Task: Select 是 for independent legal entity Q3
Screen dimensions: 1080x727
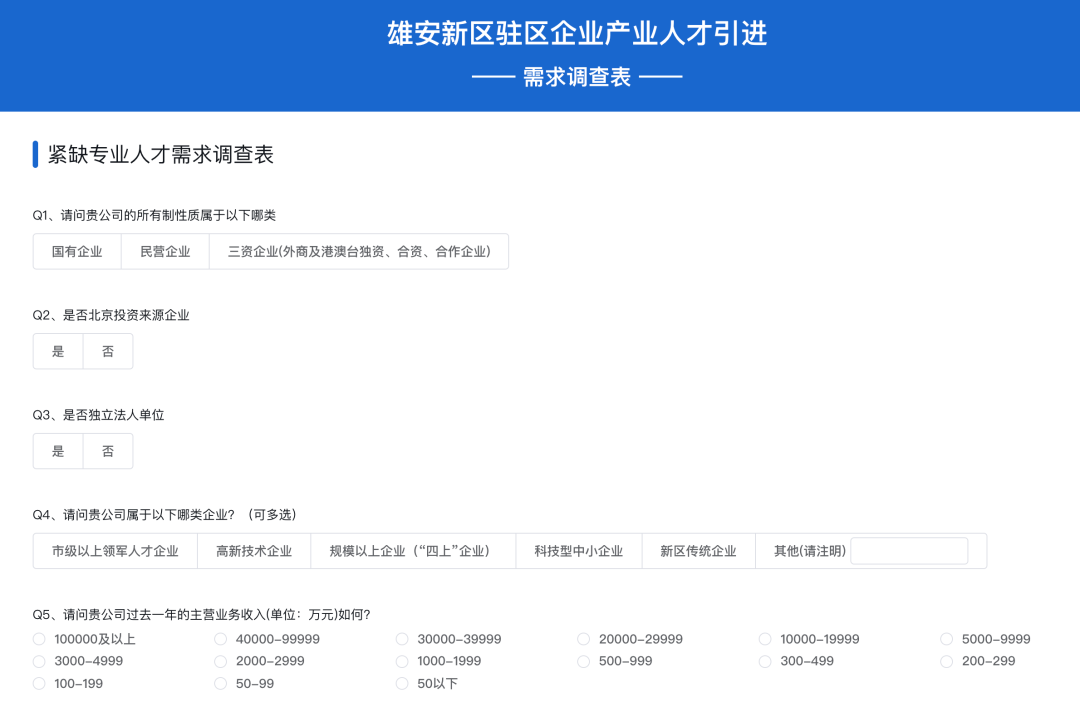Action: 57,451
